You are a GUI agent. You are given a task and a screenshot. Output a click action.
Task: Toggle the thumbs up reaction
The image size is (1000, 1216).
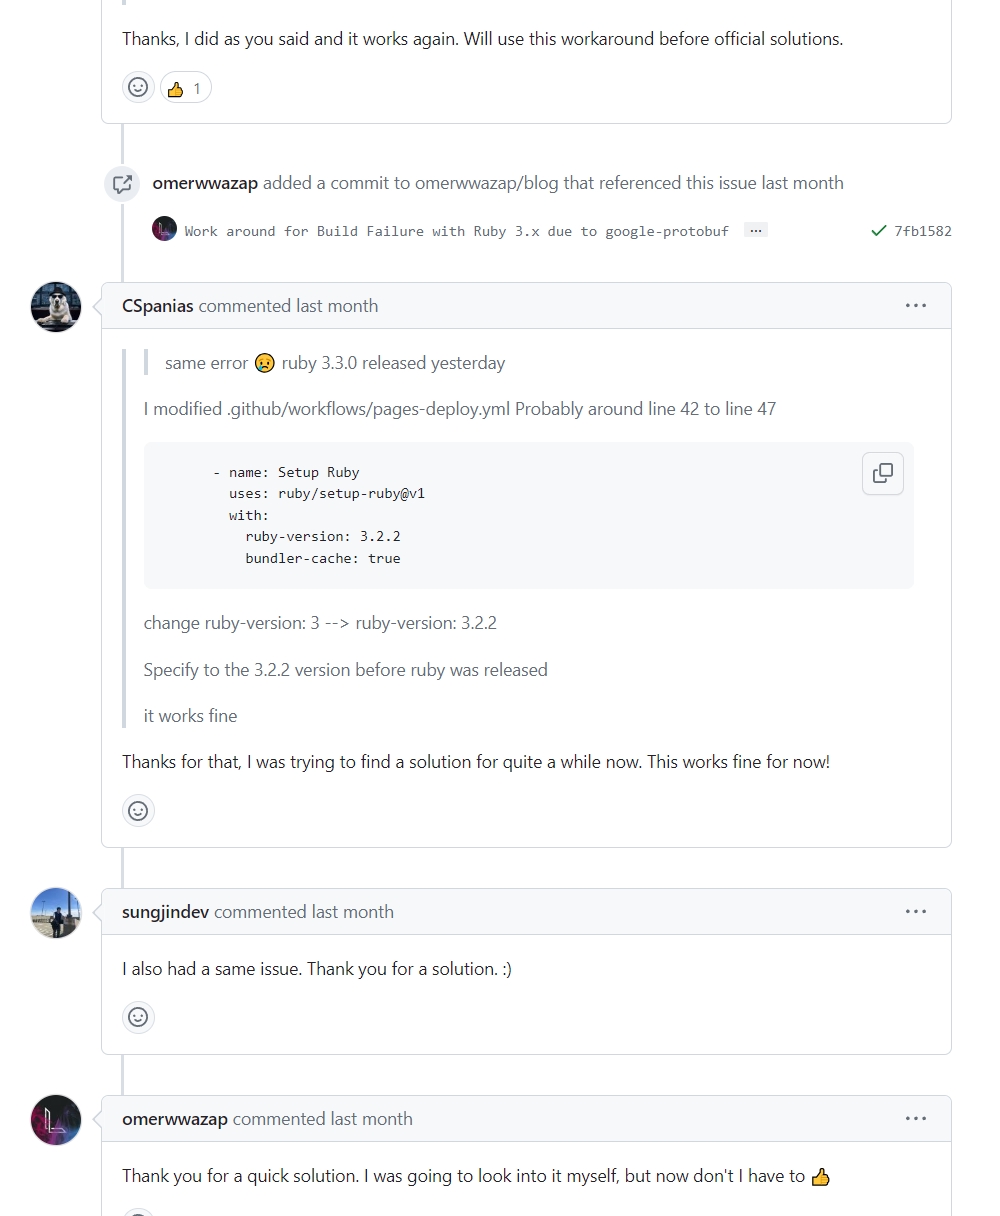[185, 88]
